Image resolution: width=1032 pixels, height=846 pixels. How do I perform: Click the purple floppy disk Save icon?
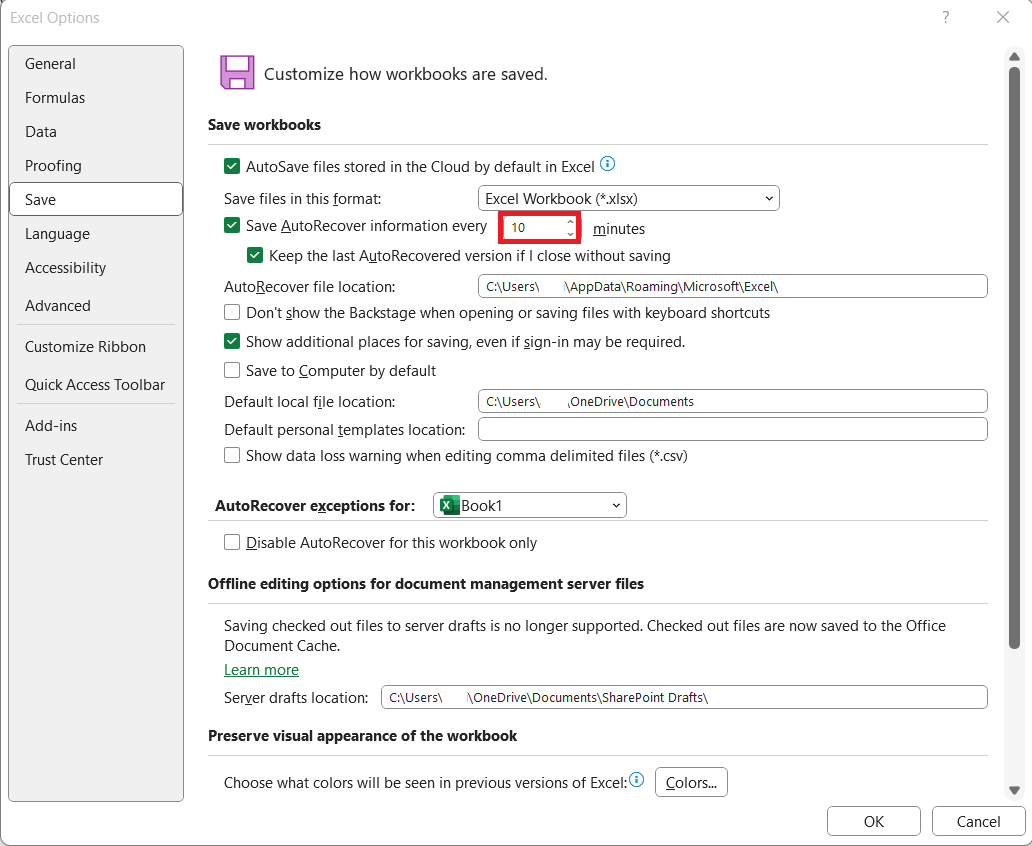pyautogui.click(x=237, y=72)
